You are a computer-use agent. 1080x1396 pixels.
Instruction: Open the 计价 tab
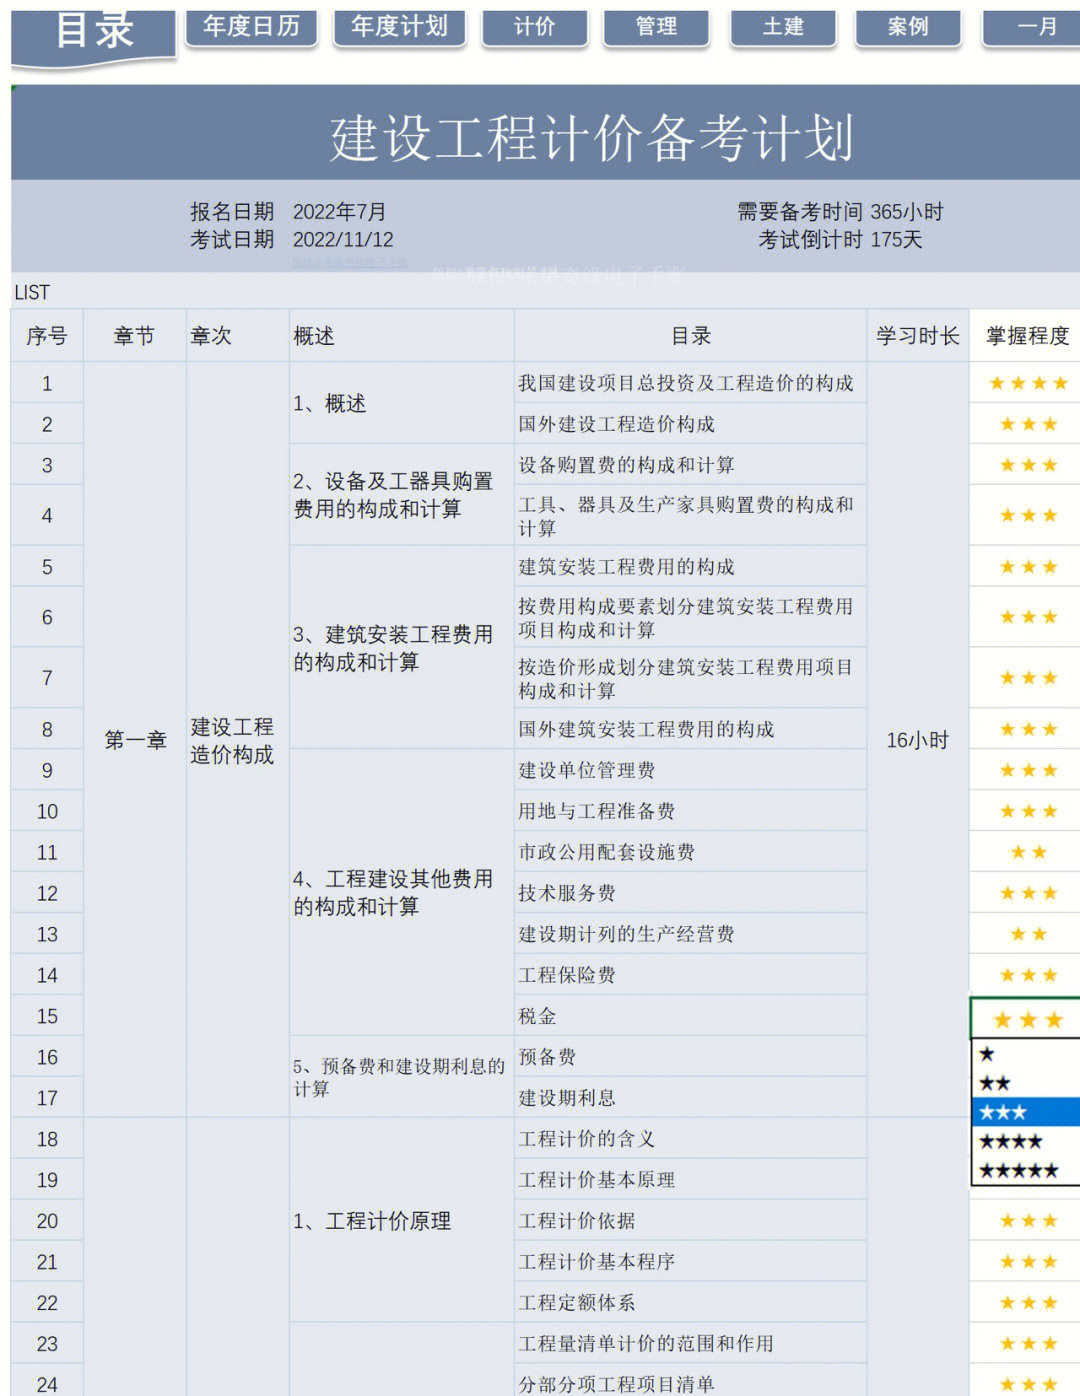(x=534, y=28)
